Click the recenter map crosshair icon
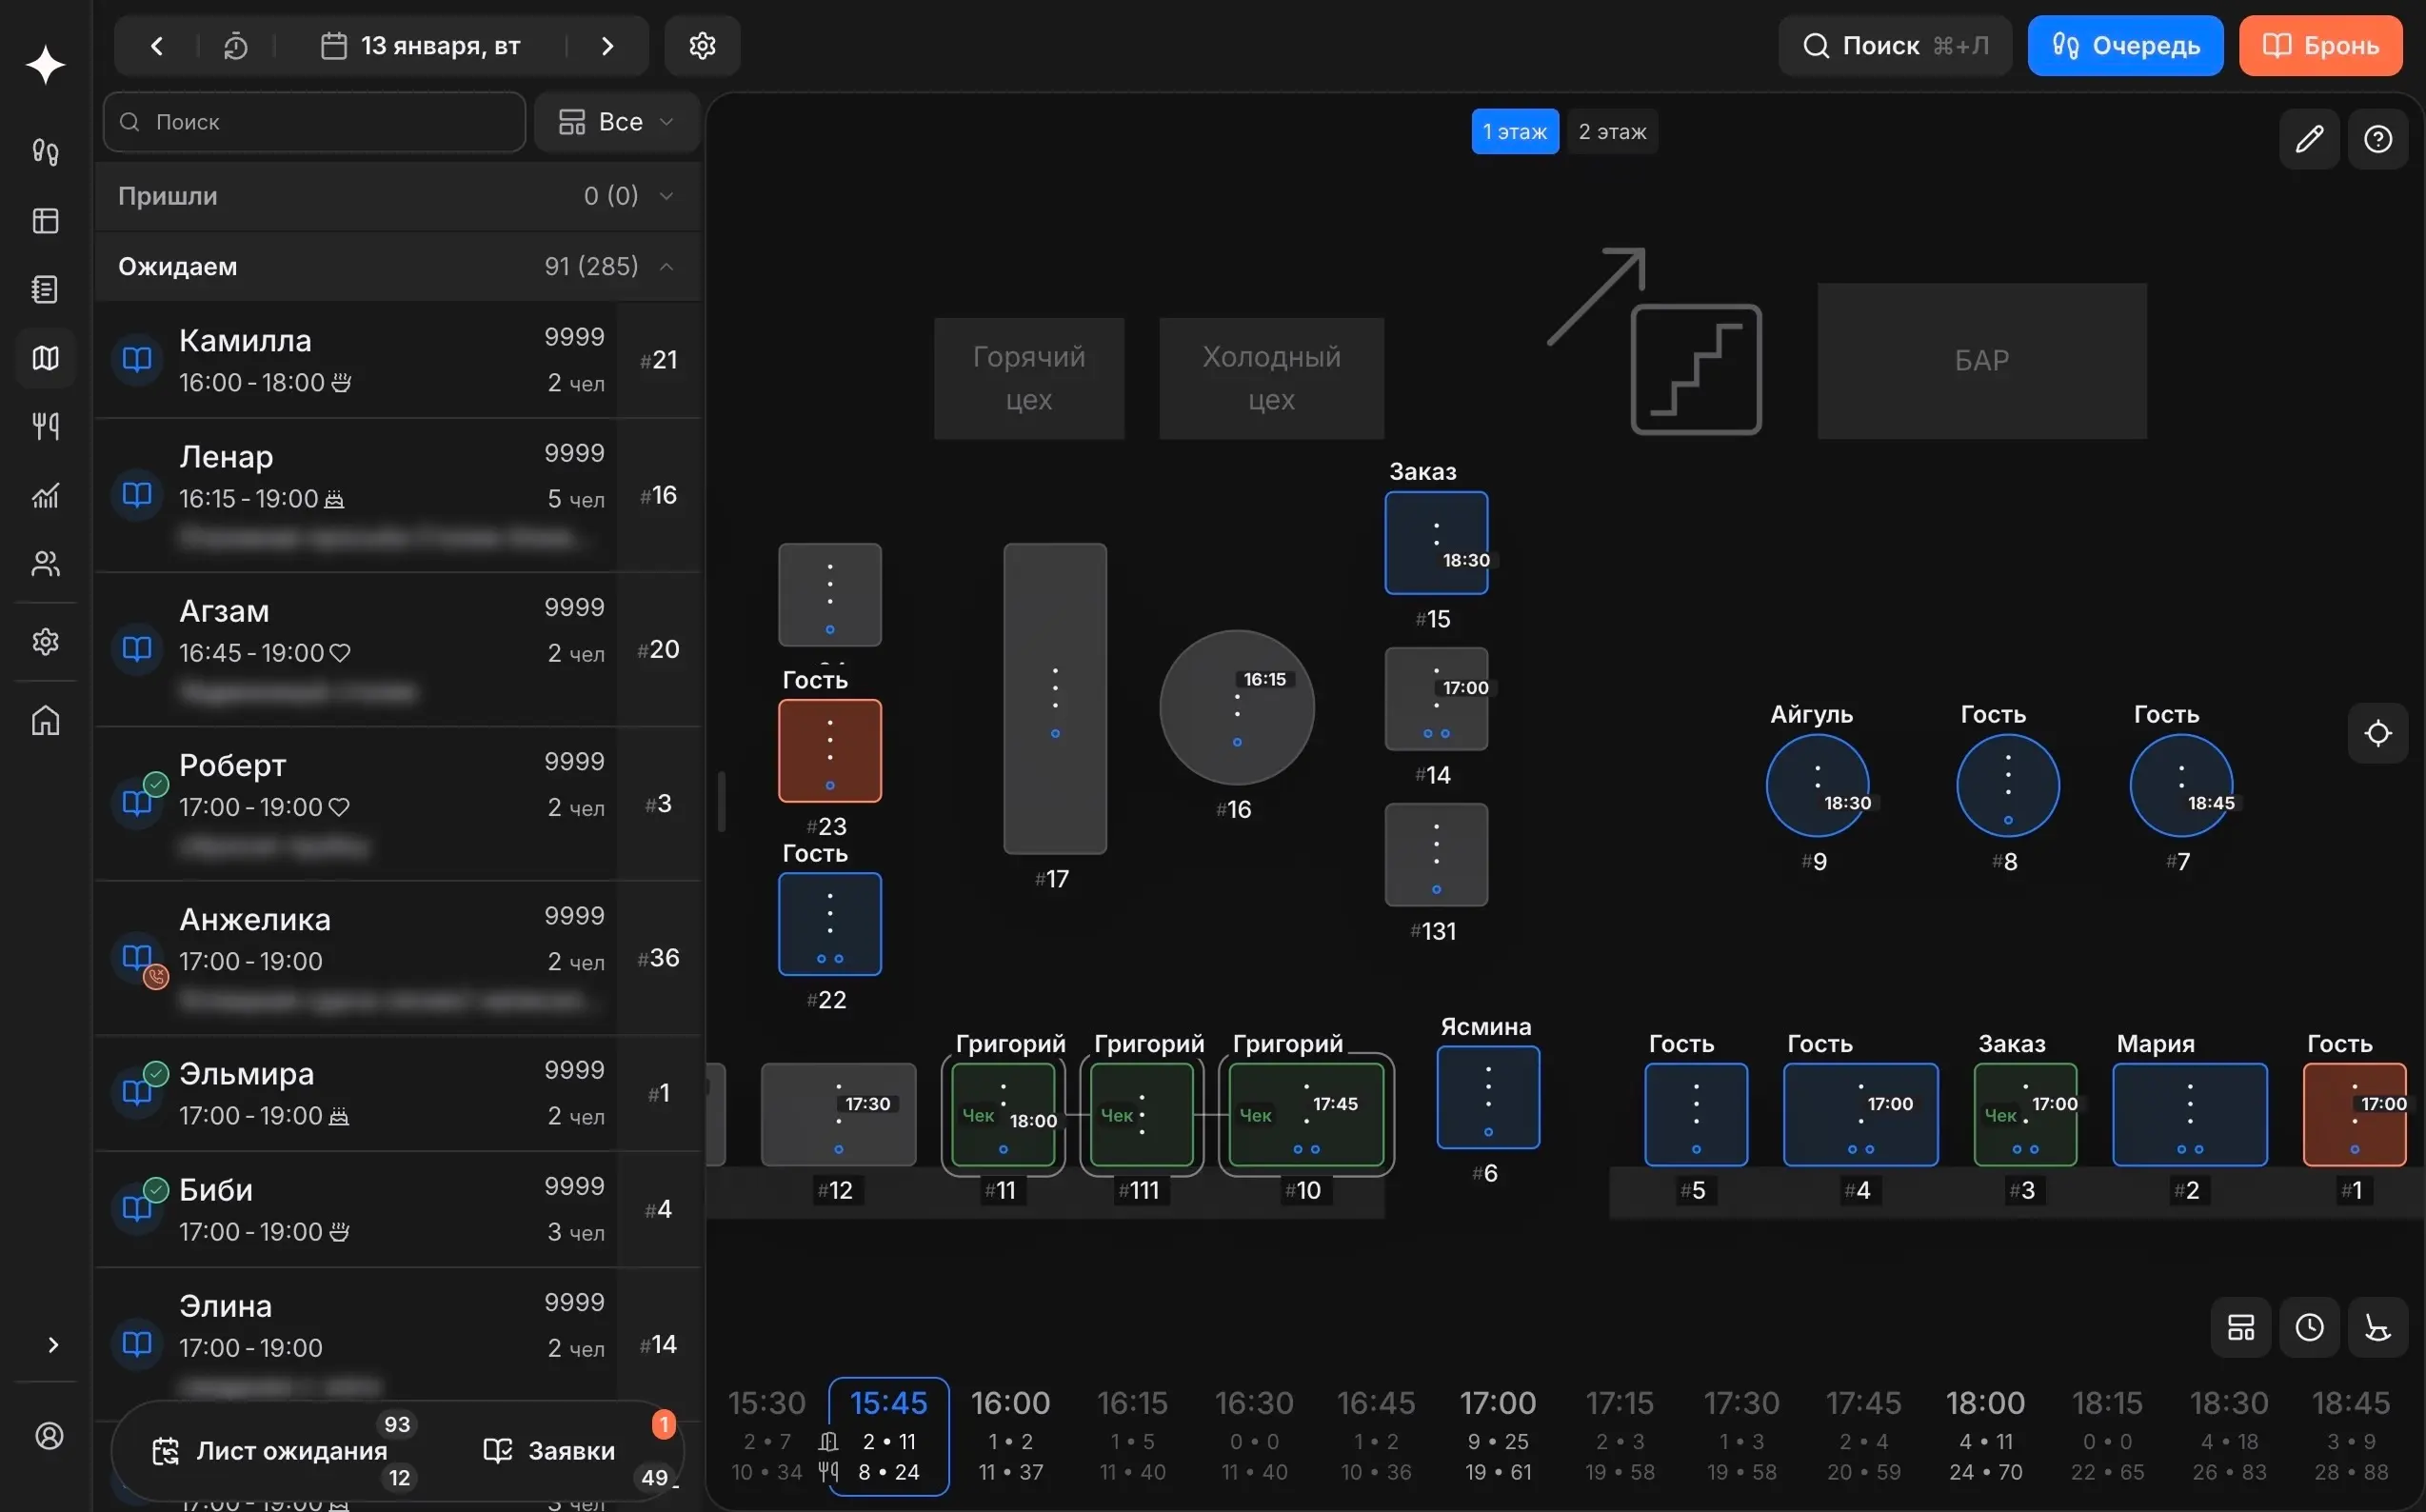The width and height of the screenshot is (2426, 1512). (2377, 733)
